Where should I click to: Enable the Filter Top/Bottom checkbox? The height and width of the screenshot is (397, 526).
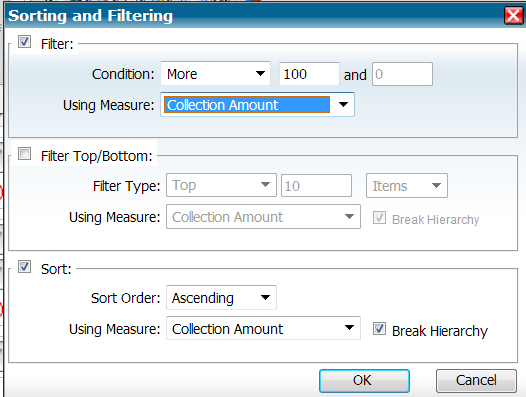(24, 154)
